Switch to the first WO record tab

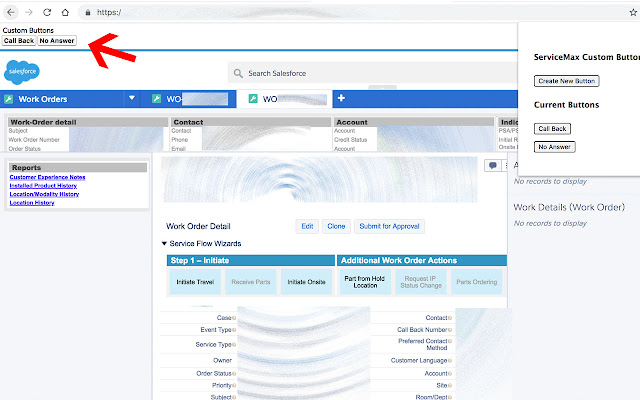click(x=188, y=99)
